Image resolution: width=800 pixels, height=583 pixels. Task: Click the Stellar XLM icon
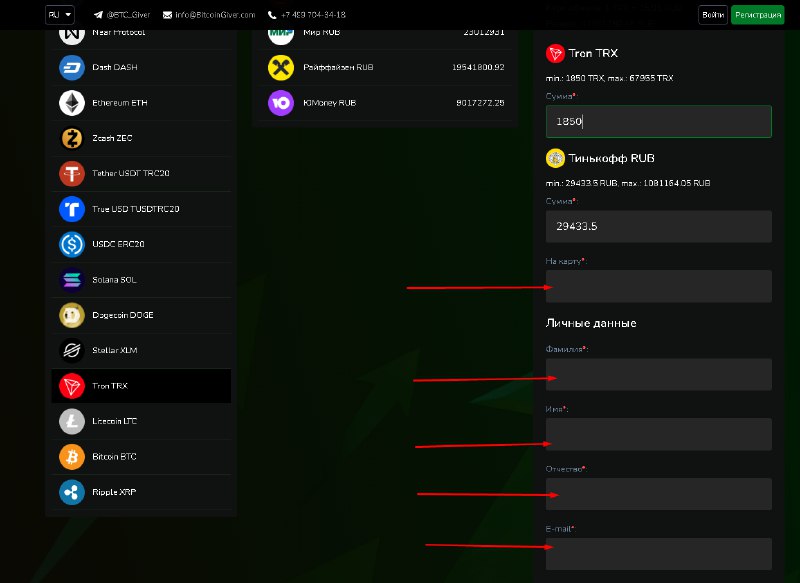(x=72, y=350)
